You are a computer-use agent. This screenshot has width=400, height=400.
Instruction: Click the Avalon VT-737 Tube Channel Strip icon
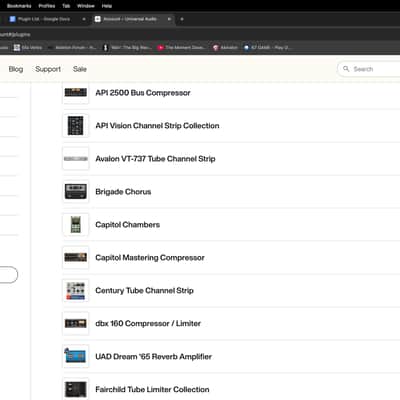tap(76, 159)
